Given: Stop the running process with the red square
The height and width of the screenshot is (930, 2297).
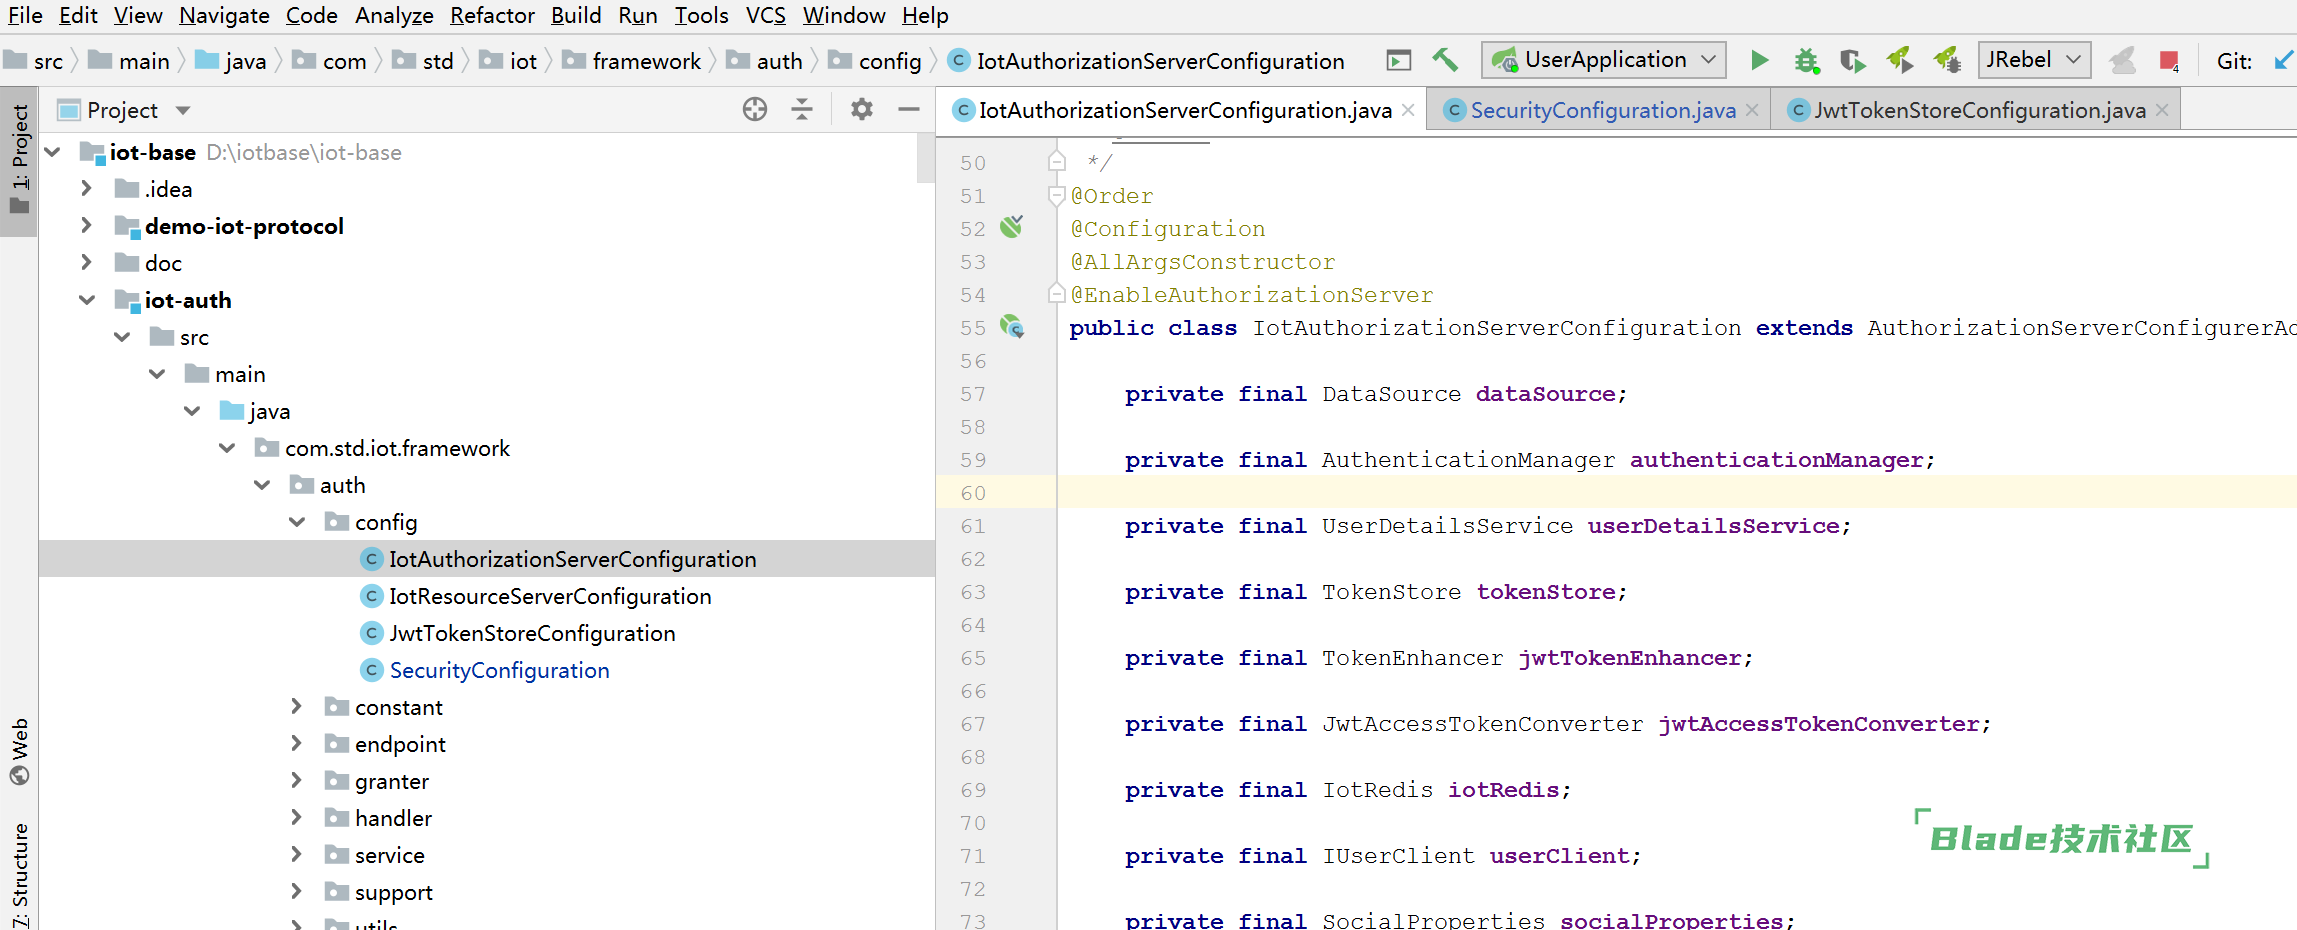Looking at the screenshot, I should (2169, 61).
